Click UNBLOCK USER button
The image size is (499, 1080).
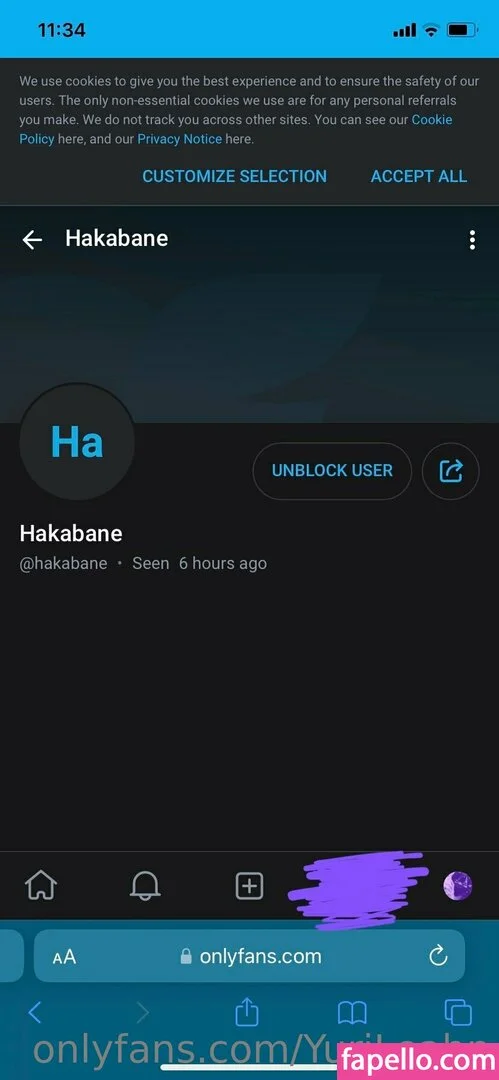point(332,471)
